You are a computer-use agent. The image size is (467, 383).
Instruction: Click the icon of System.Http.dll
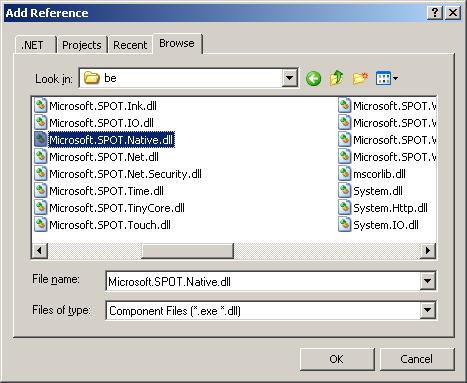pos(345,208)
